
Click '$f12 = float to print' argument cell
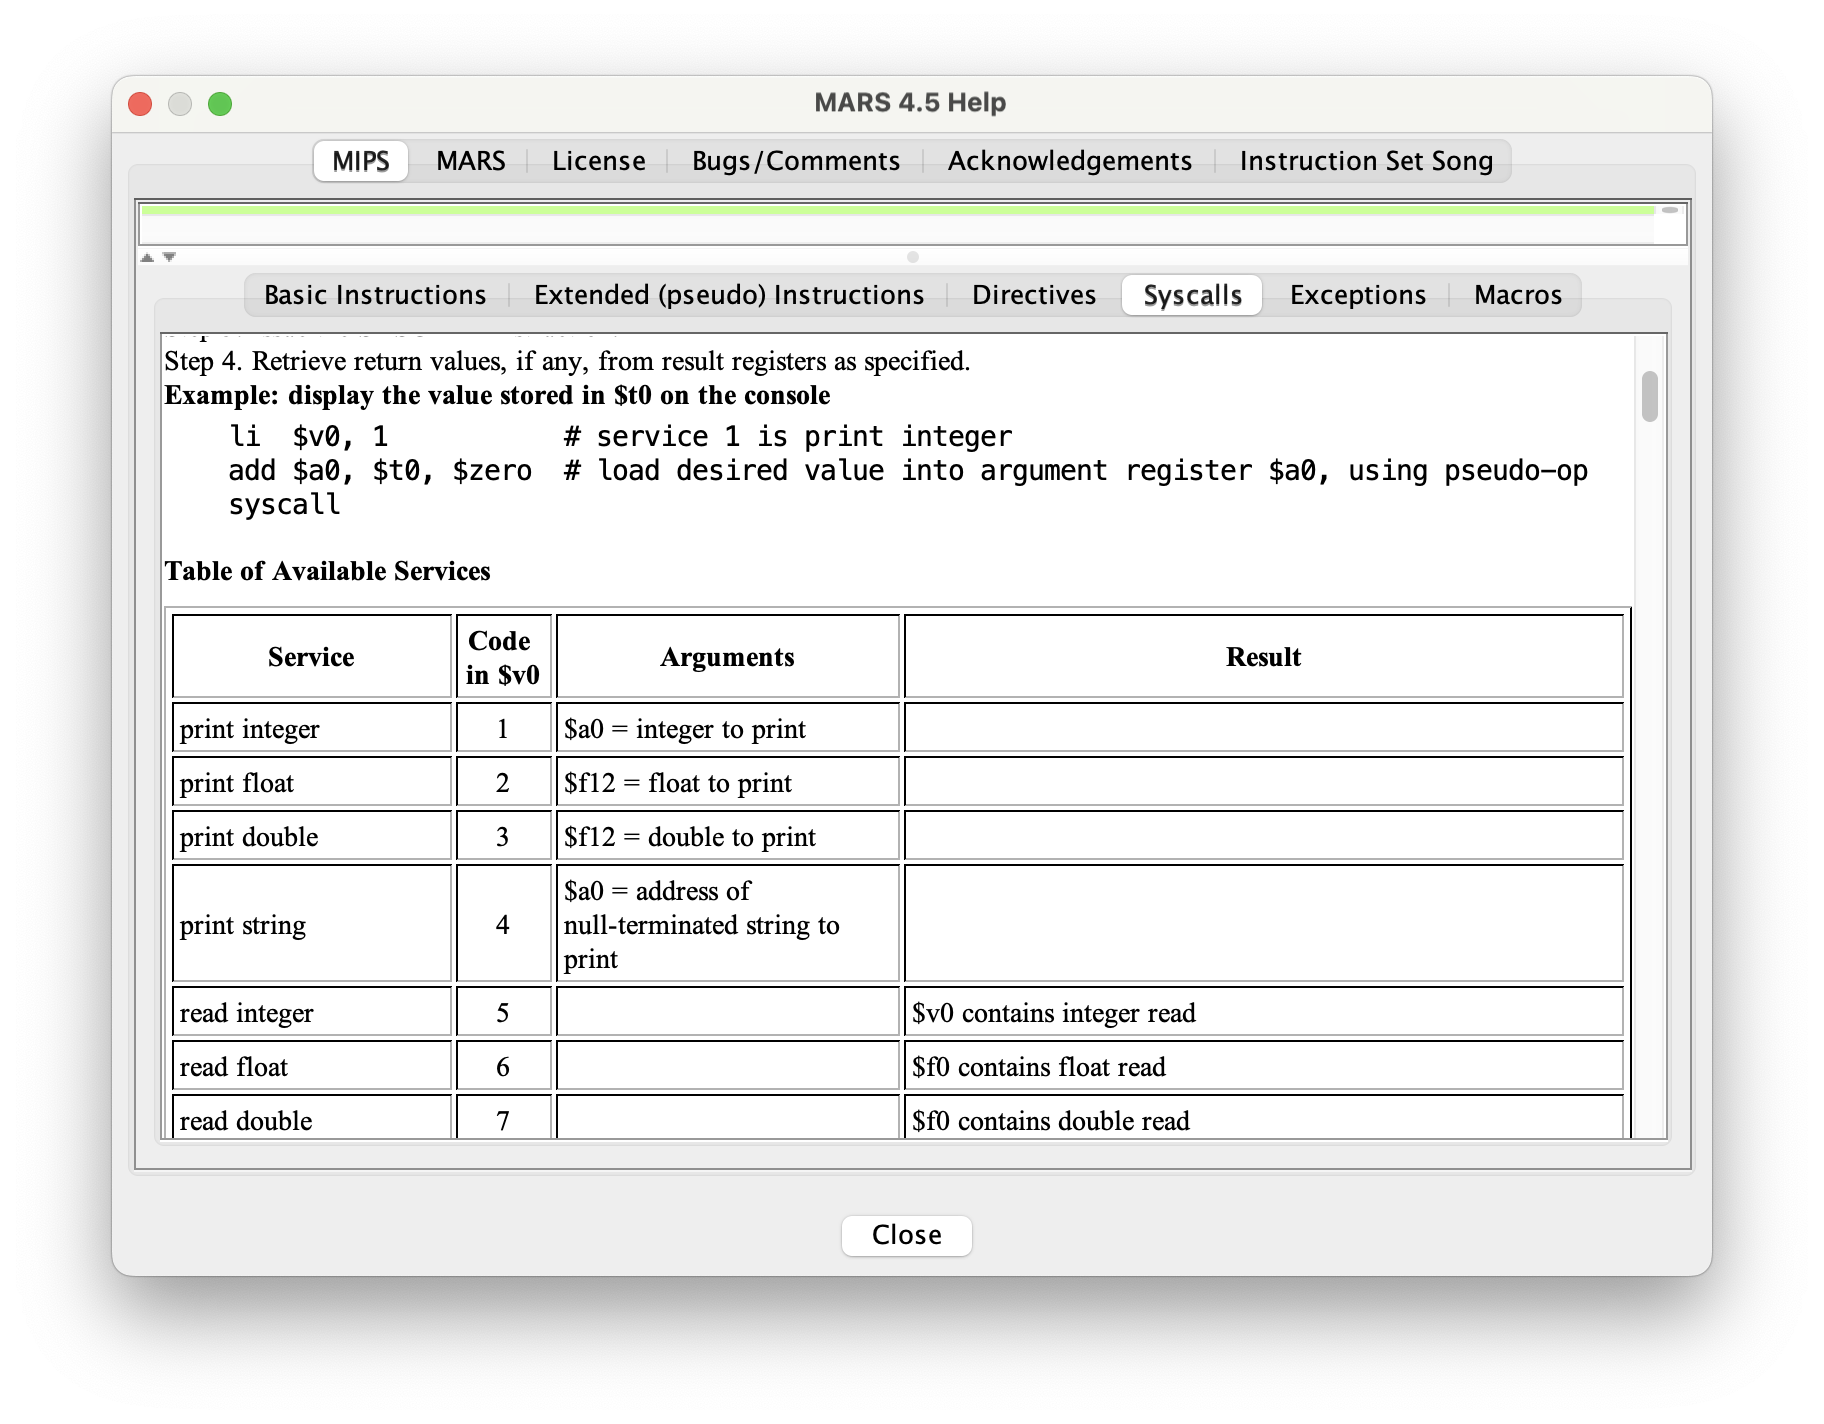click(728, 783)
